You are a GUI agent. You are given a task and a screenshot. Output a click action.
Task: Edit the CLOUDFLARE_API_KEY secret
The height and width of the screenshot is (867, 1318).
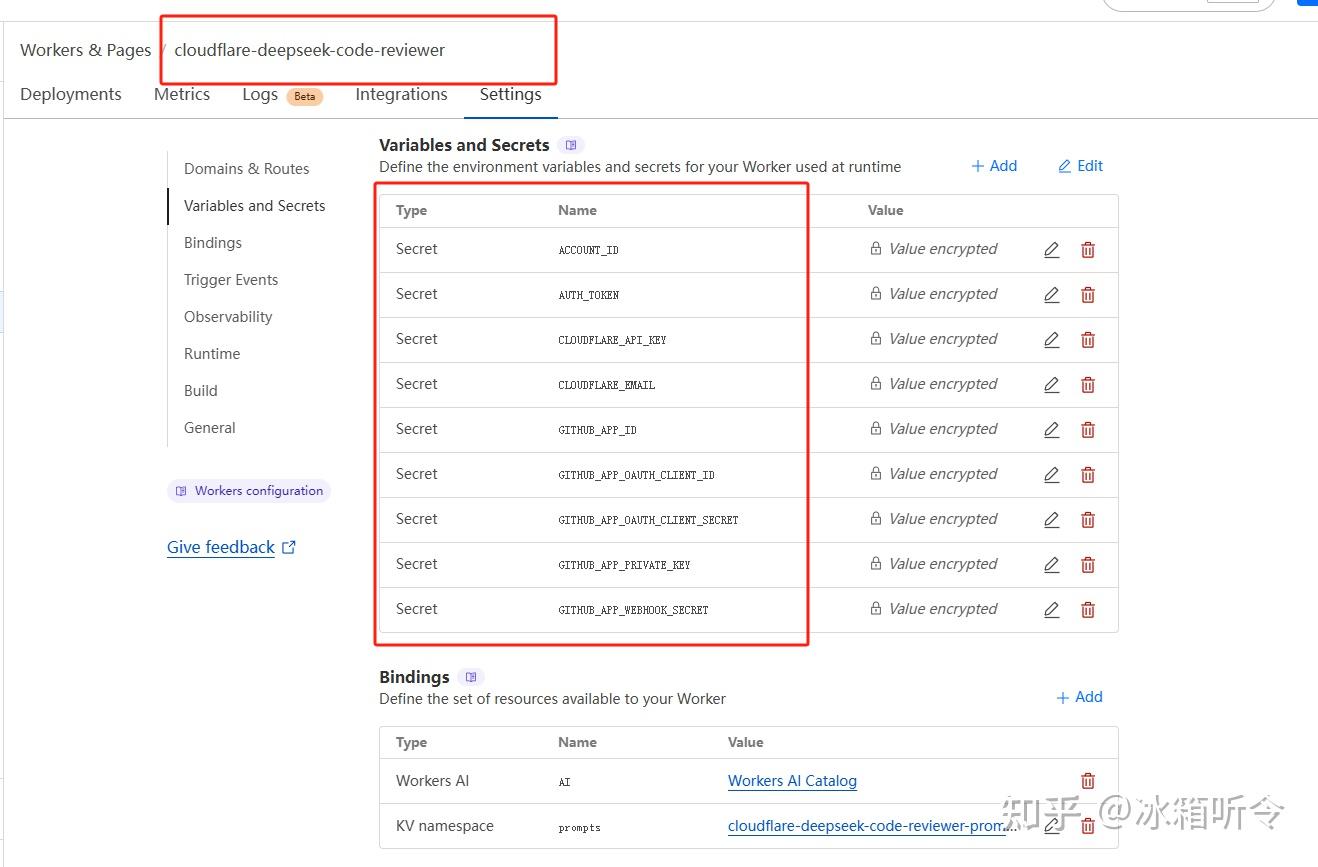(x=1051, y=339)
